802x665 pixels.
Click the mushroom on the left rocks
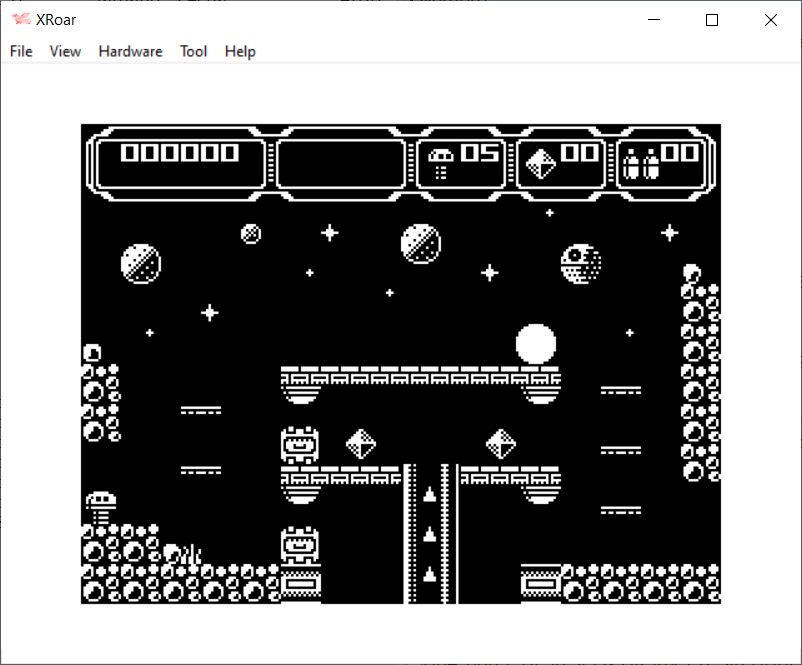tap(100, 503)
